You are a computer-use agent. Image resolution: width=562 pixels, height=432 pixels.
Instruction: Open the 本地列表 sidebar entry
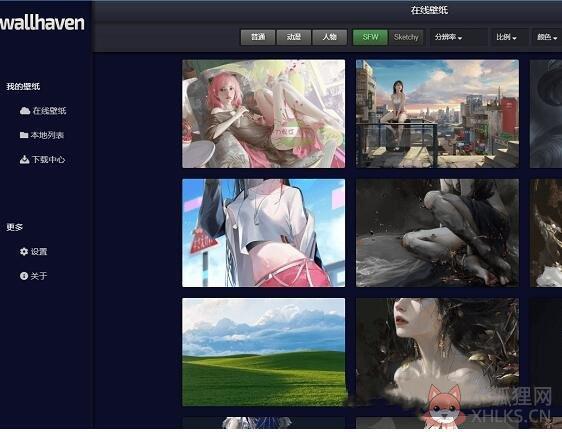coord(42,135)
